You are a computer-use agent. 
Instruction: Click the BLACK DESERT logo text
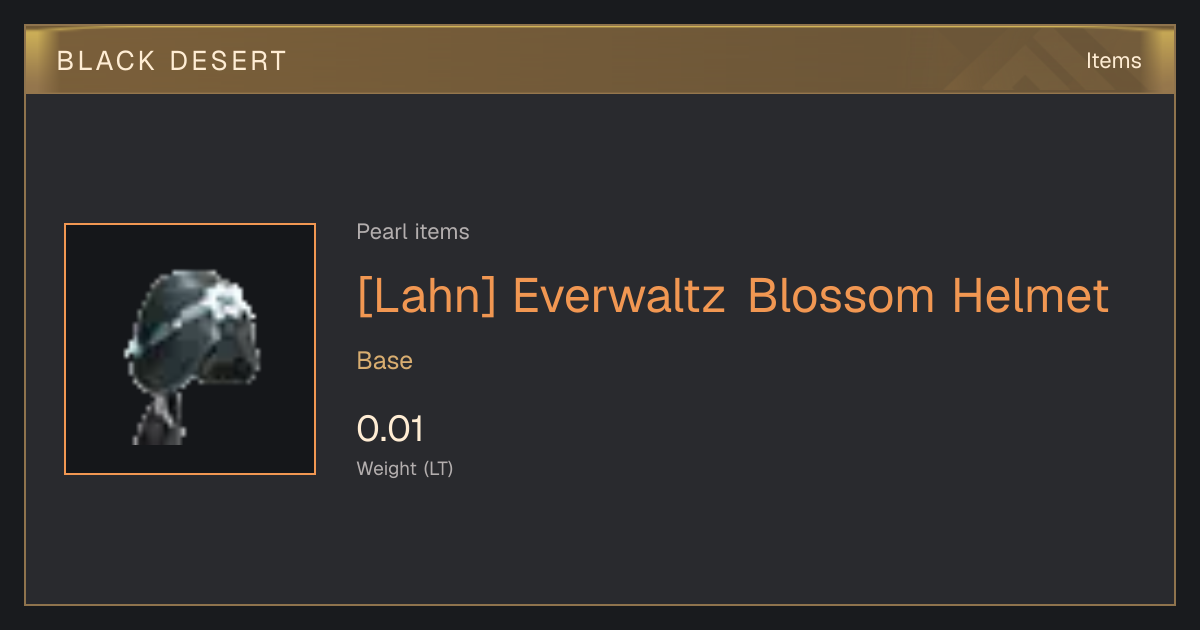172,61
